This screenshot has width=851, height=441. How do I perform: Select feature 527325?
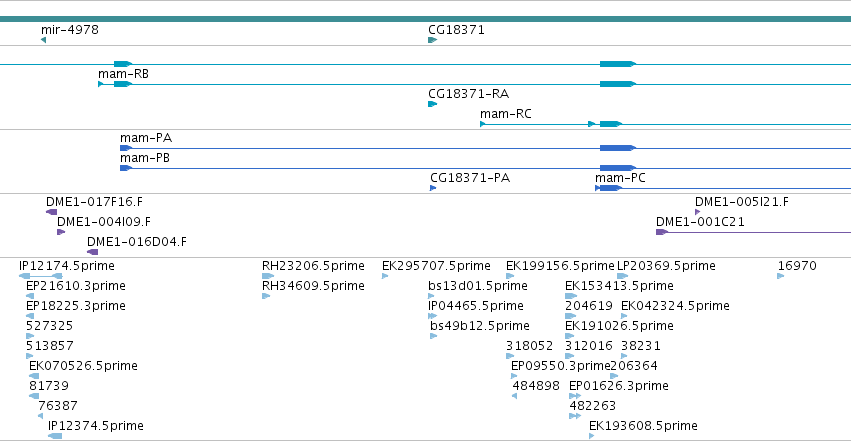[x=30, y=336]
